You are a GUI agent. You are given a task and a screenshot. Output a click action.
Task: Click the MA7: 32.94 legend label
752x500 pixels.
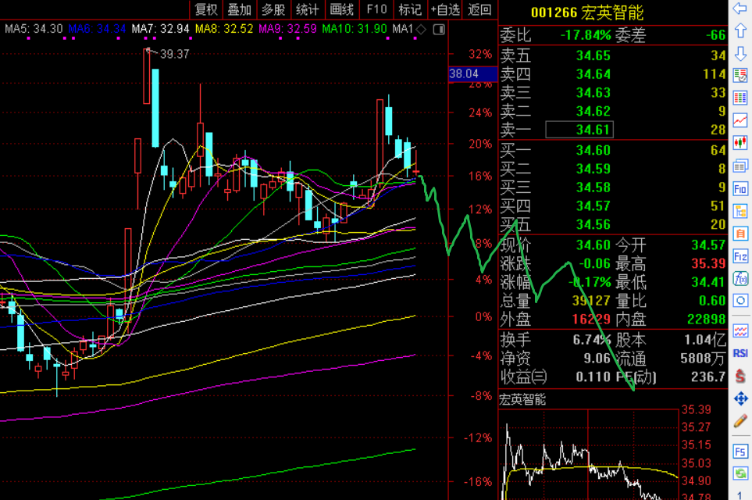point(160,29)
